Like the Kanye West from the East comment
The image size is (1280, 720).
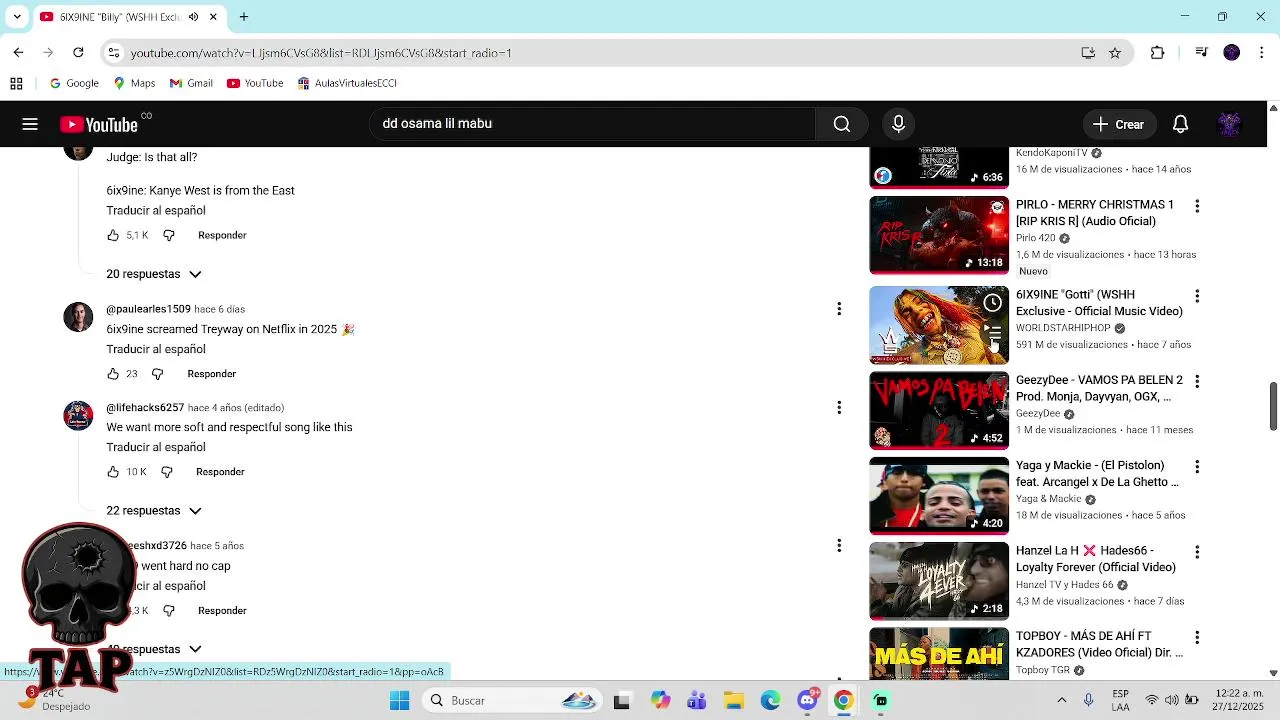113,235
